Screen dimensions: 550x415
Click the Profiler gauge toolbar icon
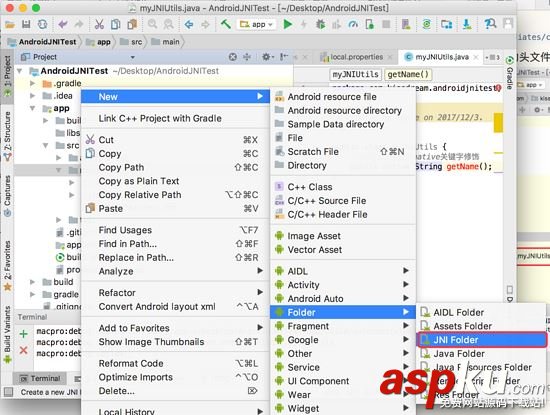(353, 24)
